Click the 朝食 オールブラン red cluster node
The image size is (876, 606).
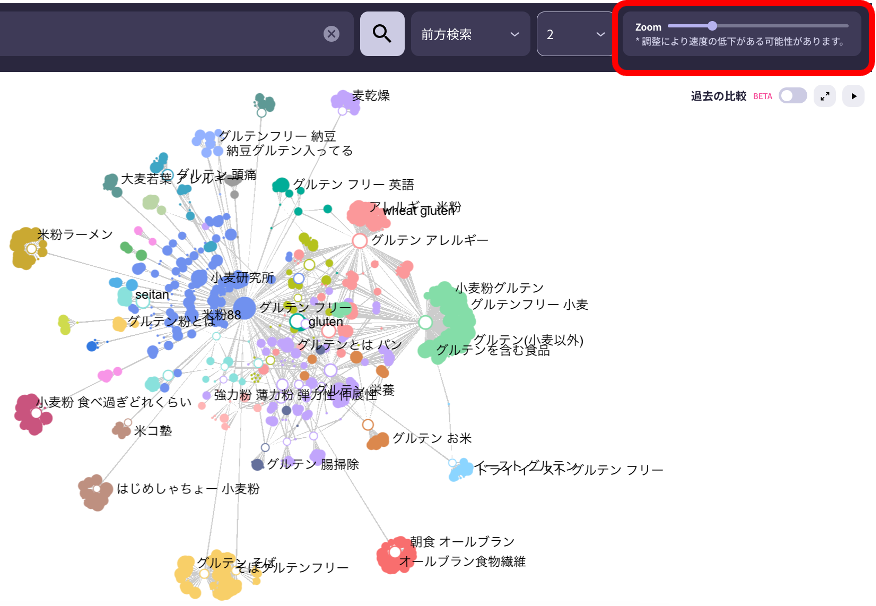point(396,553)
